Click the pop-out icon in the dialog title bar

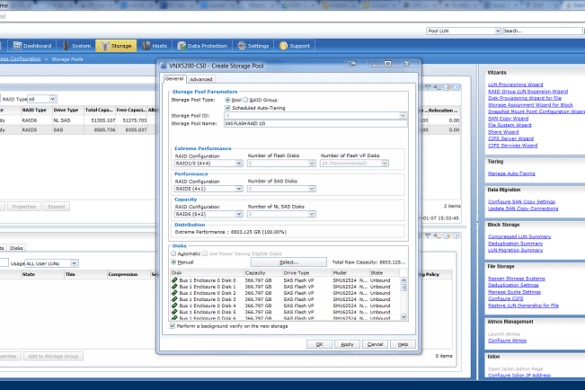[x=351, y=64]
